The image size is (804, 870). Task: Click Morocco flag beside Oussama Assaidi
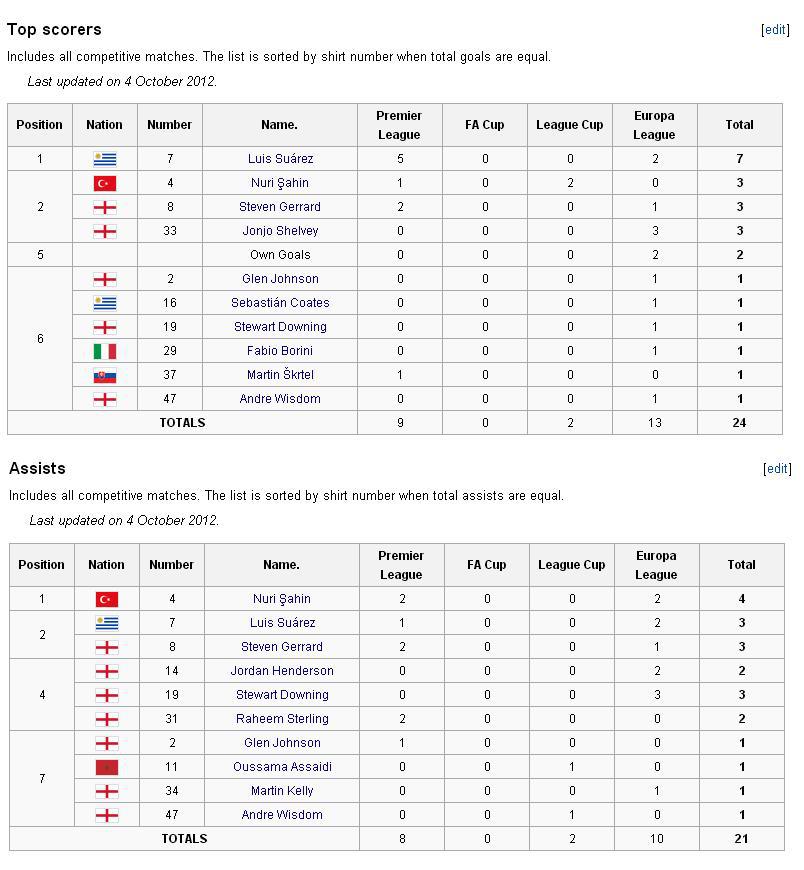pos(107,767)
